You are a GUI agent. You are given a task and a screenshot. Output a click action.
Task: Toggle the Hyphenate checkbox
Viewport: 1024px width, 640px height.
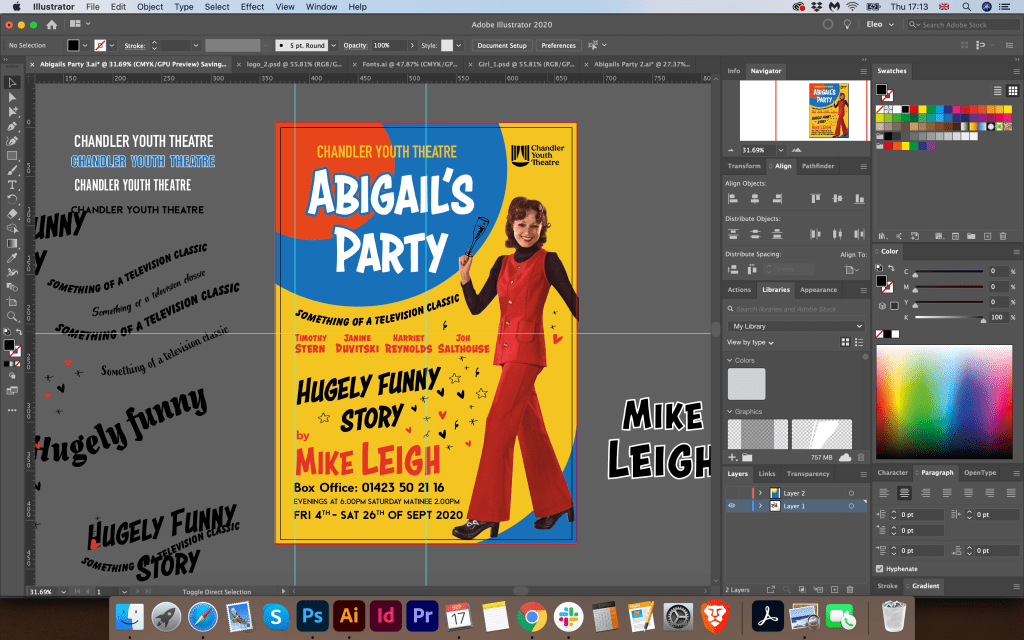879,569
